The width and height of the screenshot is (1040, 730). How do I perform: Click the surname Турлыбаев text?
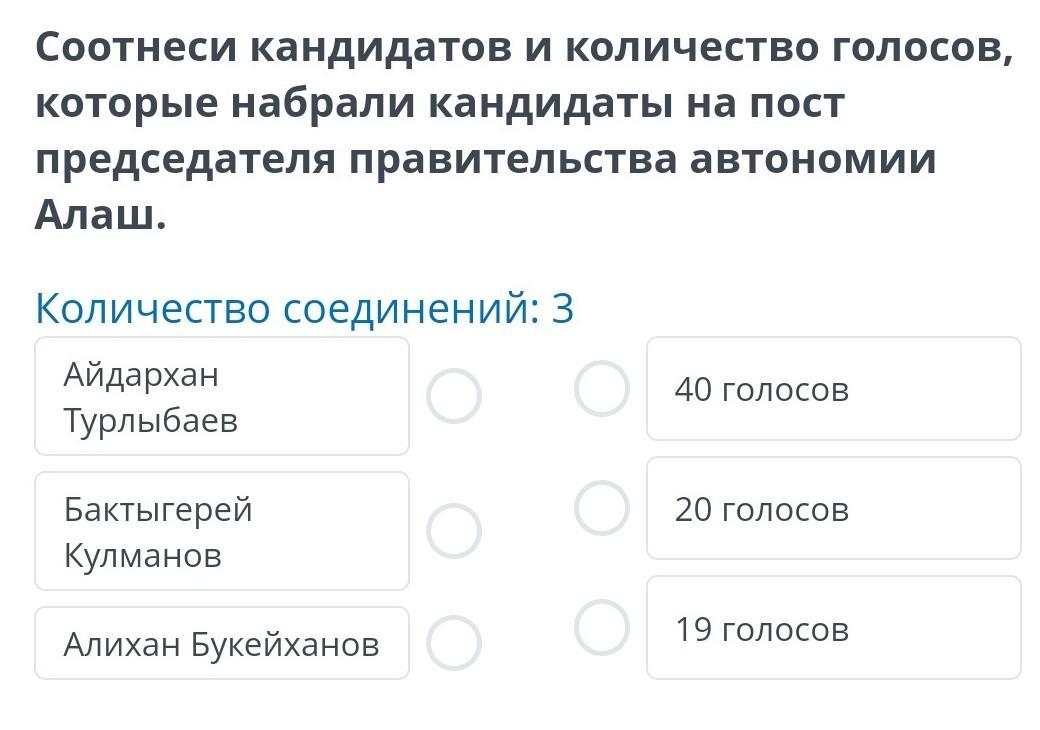click(151, 420)
